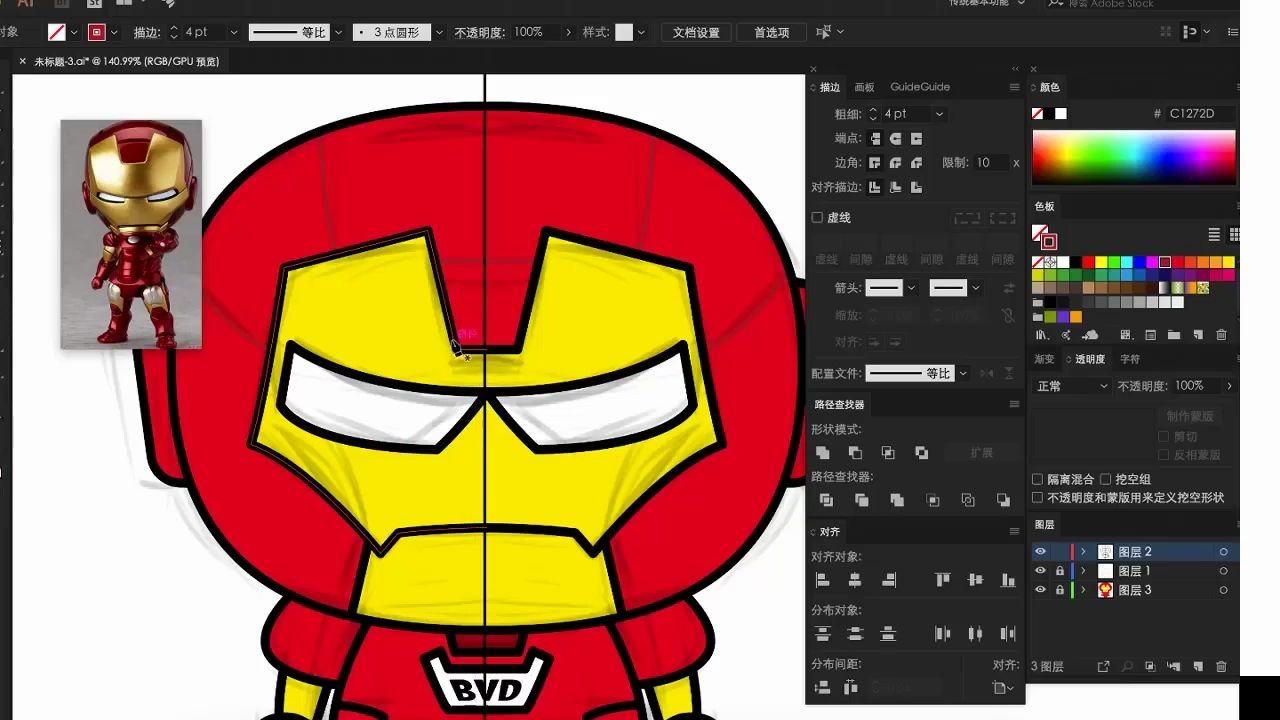Hide 图层 2 using its eye icon
This screenshot has height=720, width=1280.
pos(1040,552)
